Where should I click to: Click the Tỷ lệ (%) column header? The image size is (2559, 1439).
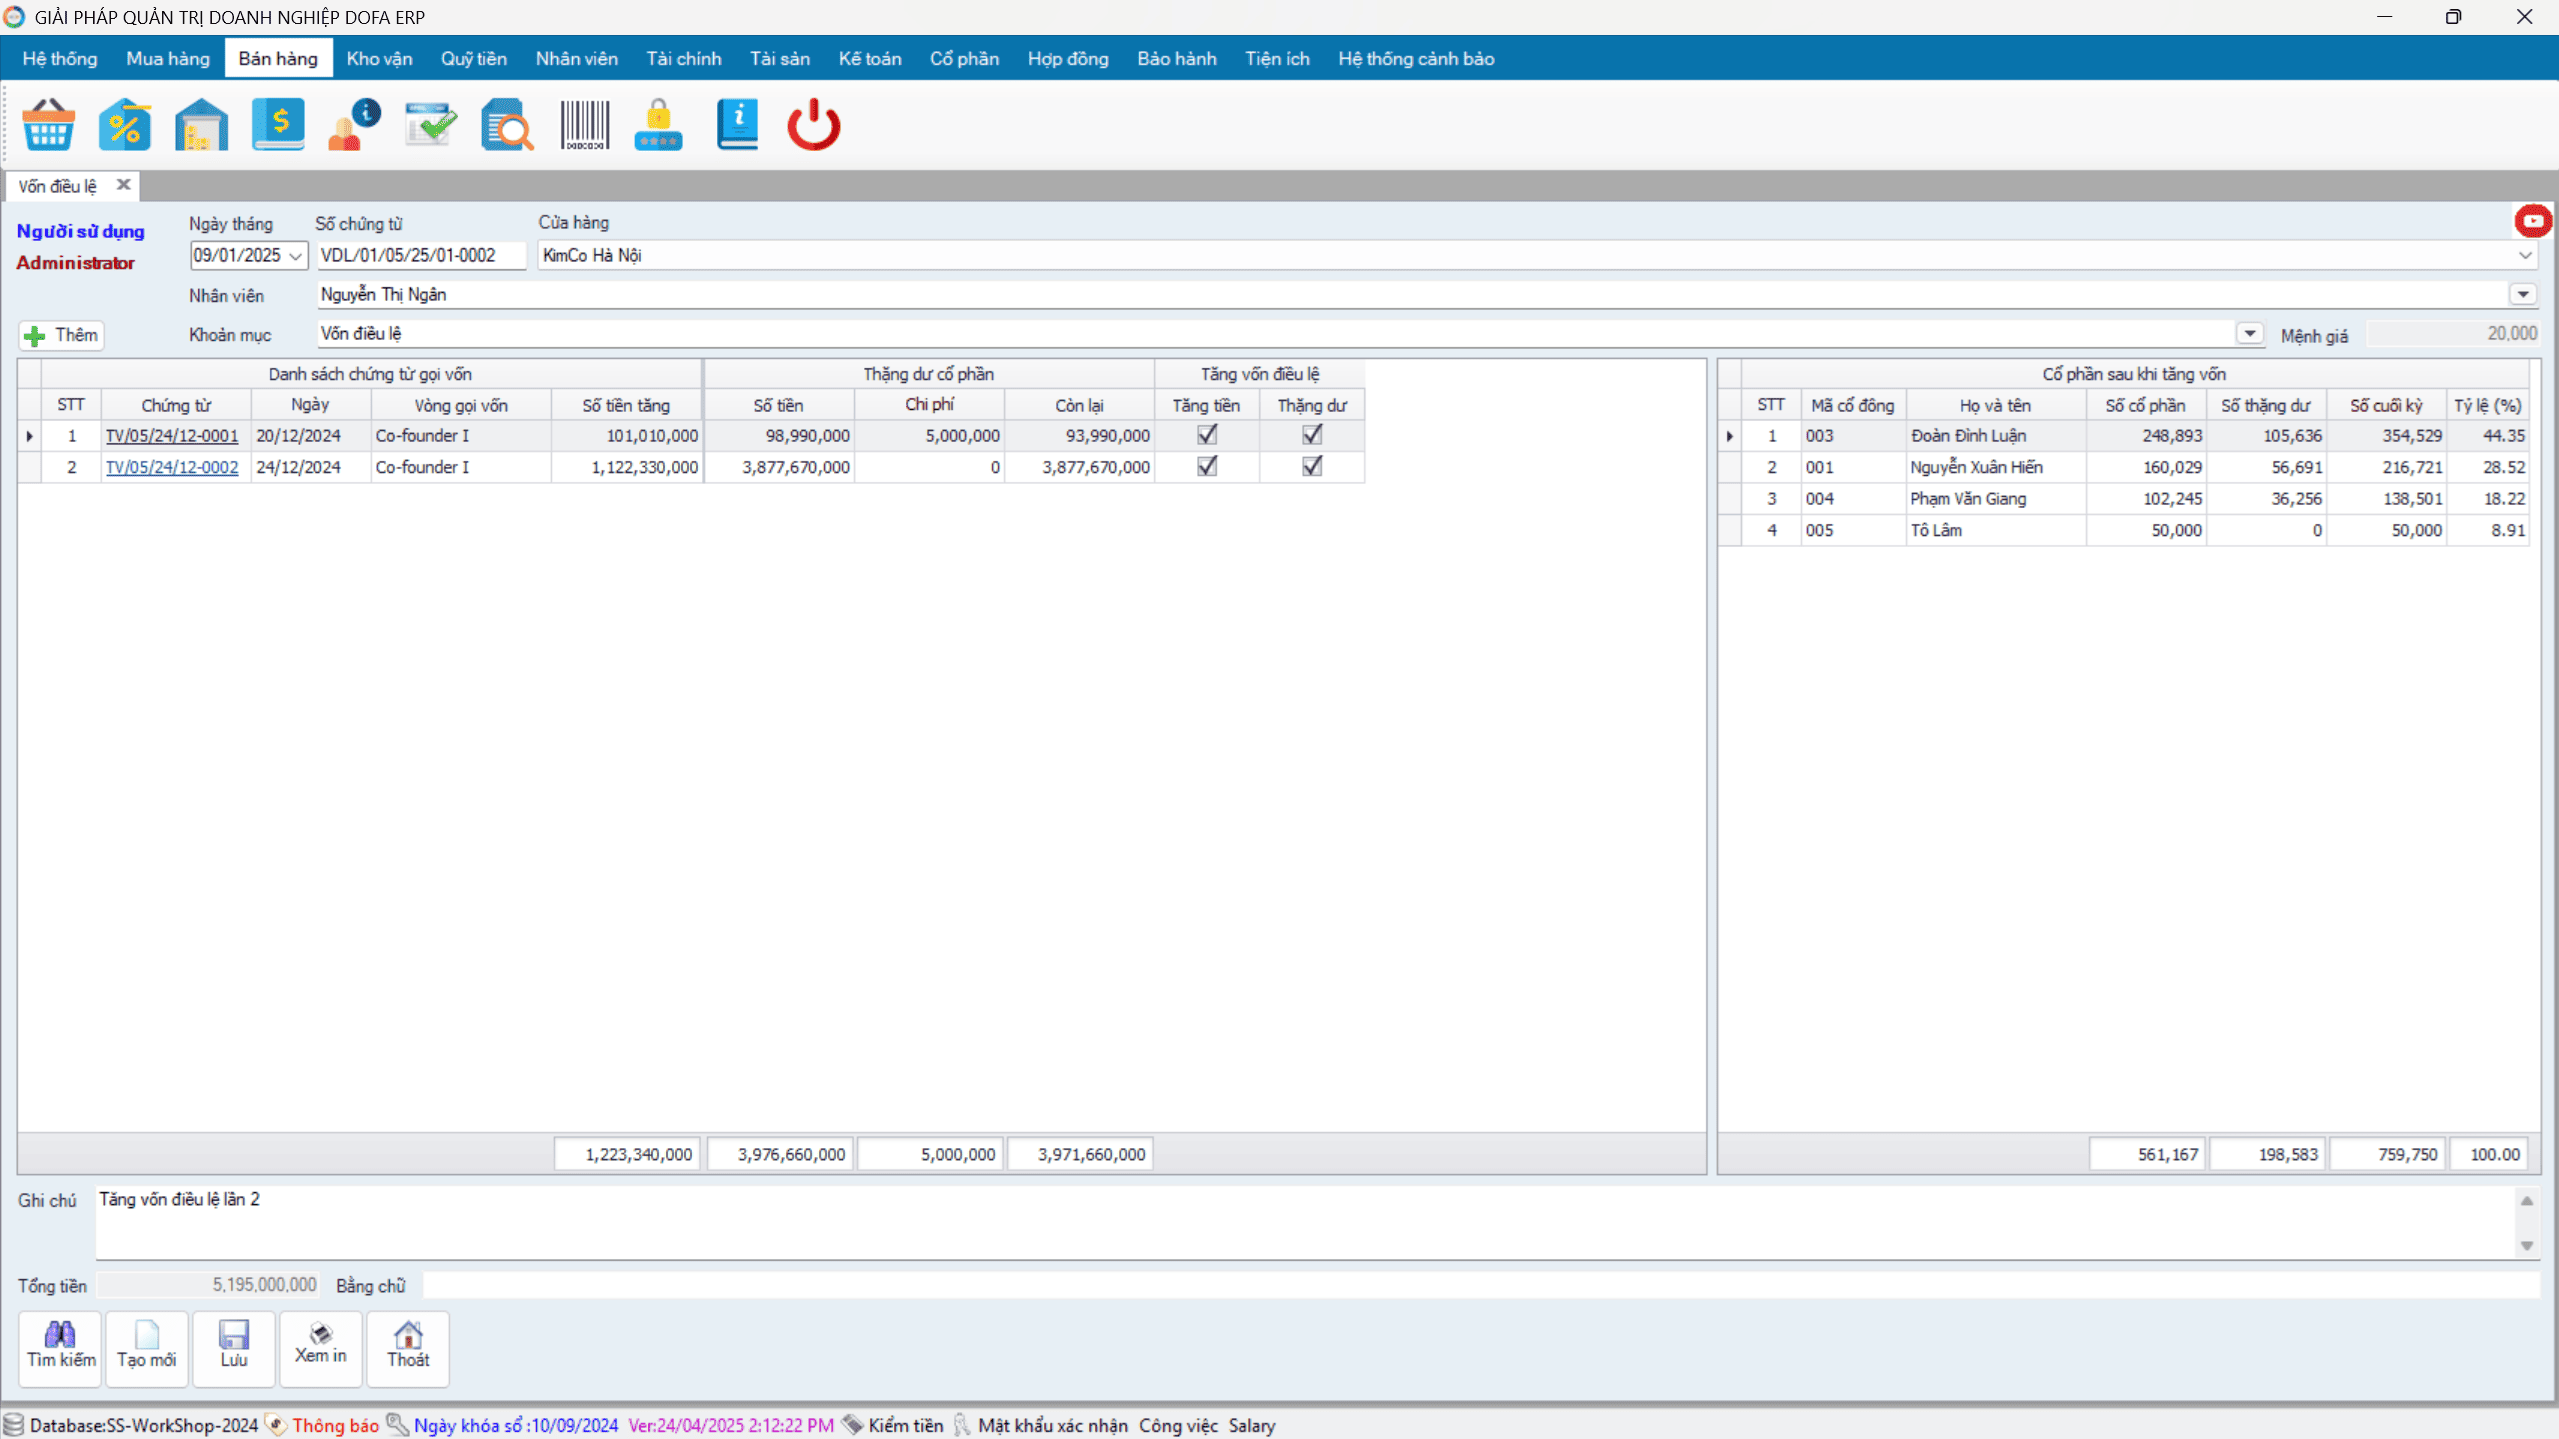click(2486, 405)
